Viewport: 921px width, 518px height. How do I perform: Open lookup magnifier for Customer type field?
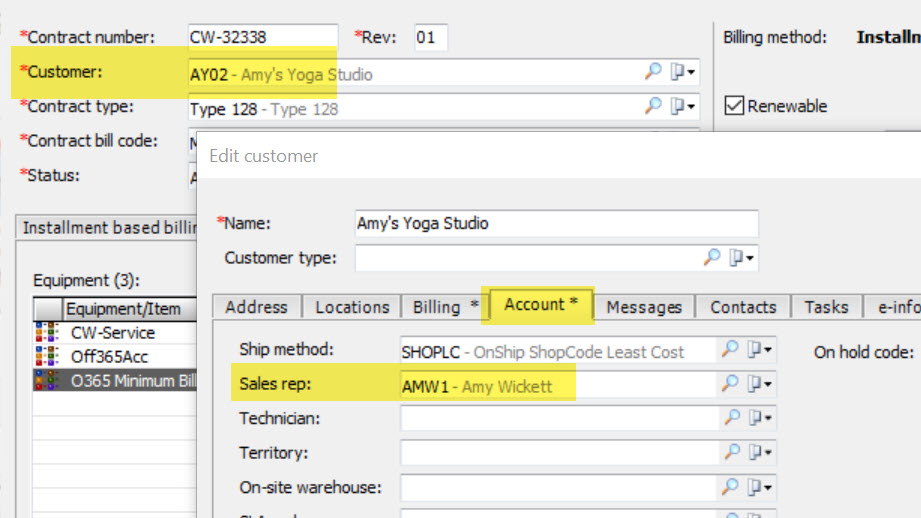(x=712, y=257)
